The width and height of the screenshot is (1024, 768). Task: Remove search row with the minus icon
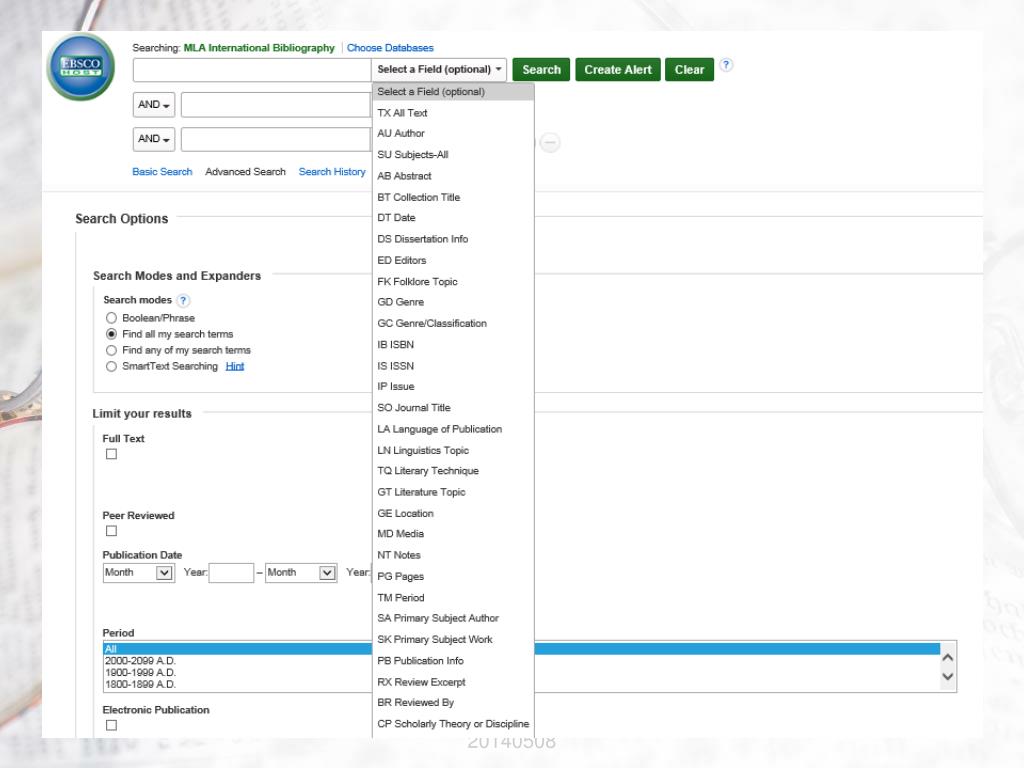[x=550, y=142]
